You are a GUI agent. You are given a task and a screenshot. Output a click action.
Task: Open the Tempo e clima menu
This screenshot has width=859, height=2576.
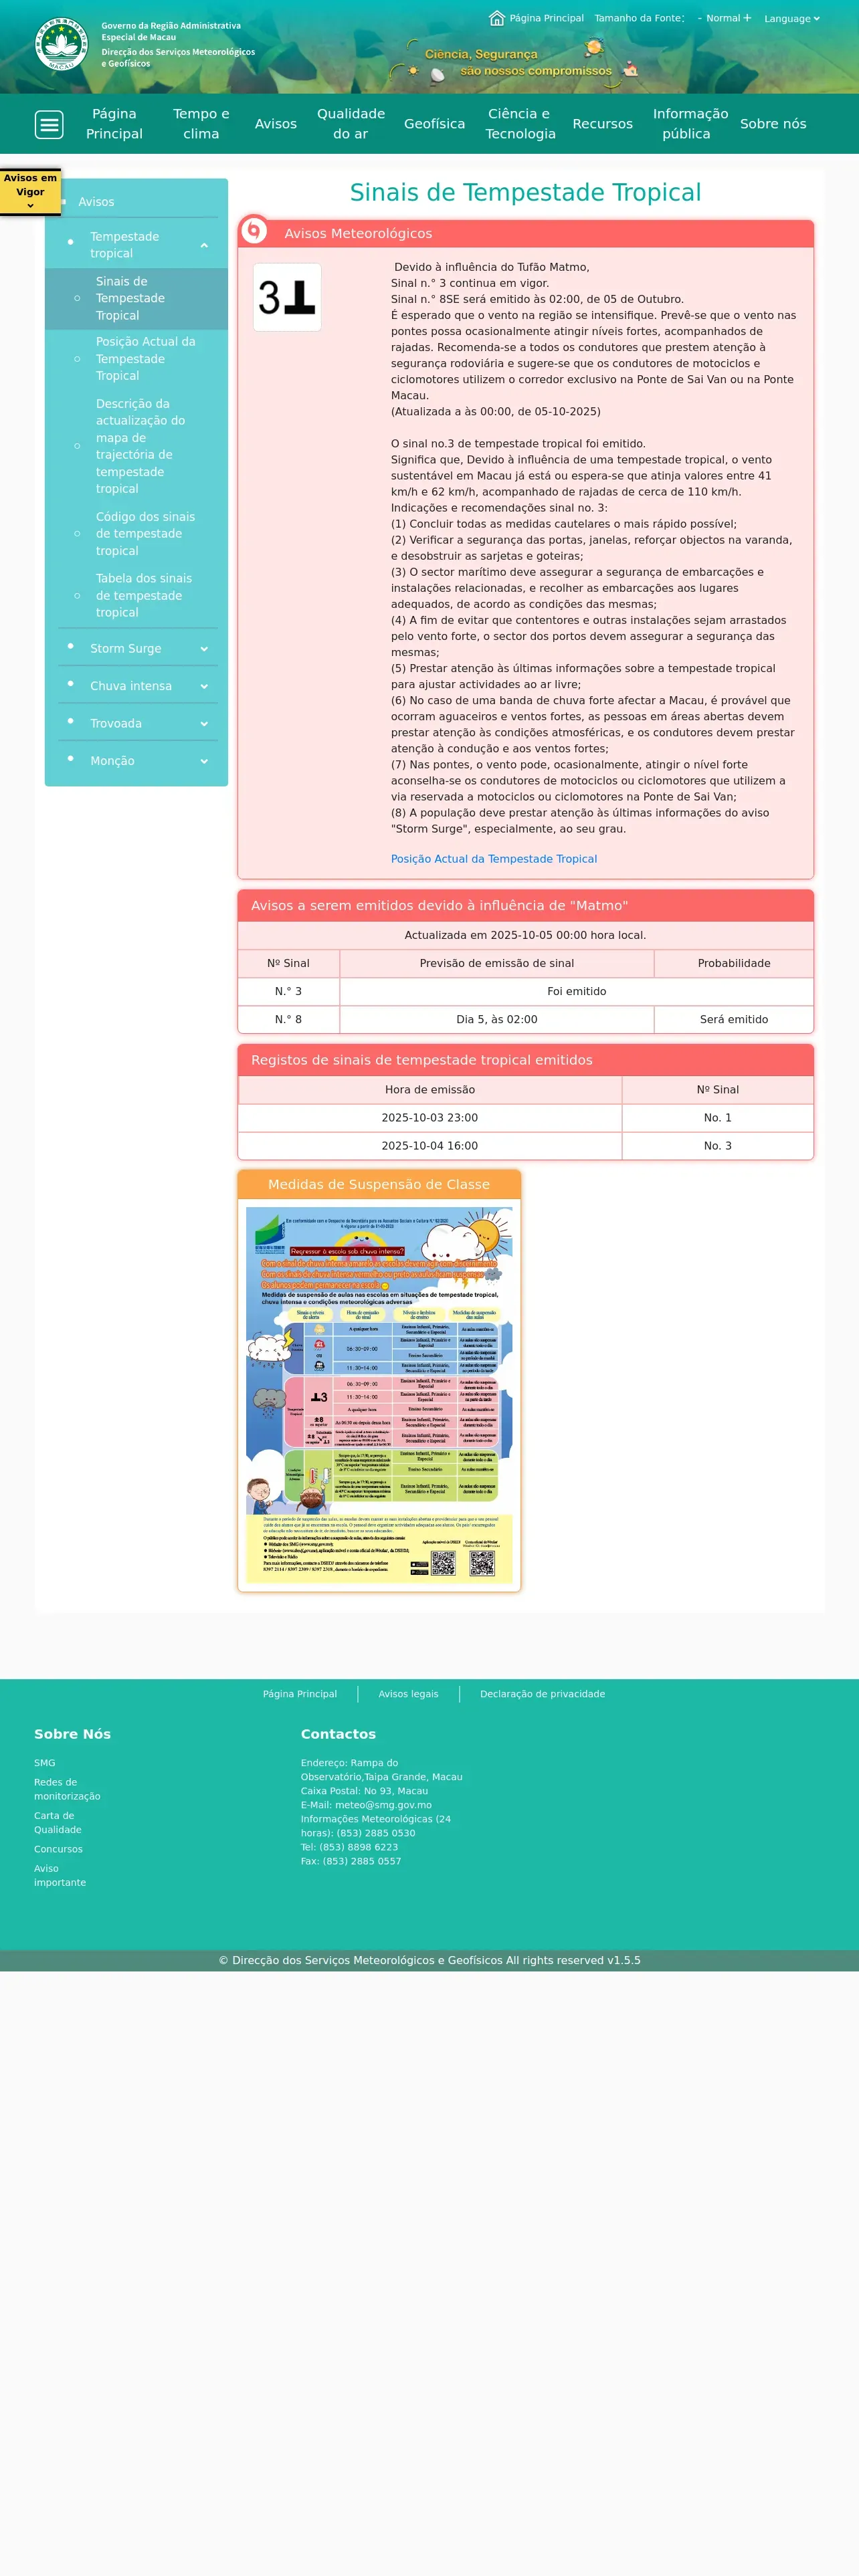pyautogui.click(x=201, y=124)
